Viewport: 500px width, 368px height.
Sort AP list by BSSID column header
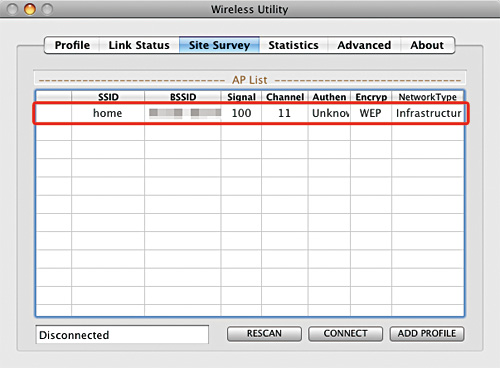coord(183,97)
